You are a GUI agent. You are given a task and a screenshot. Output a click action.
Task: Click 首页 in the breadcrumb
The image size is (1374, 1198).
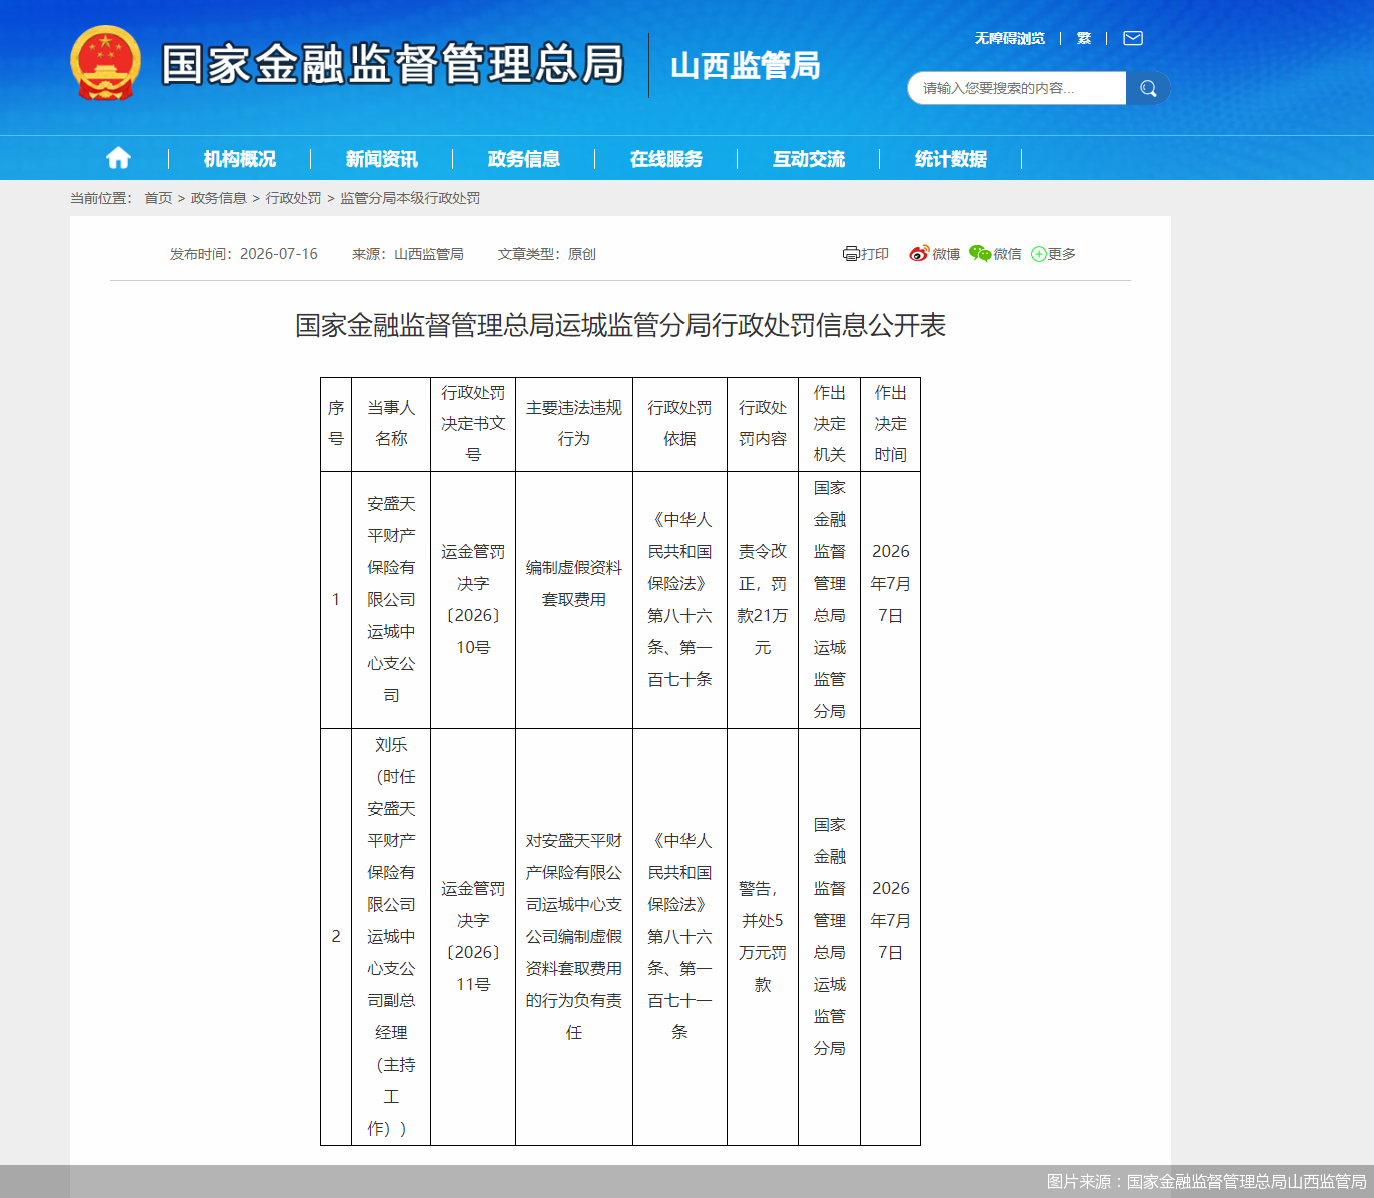[158, 198]
